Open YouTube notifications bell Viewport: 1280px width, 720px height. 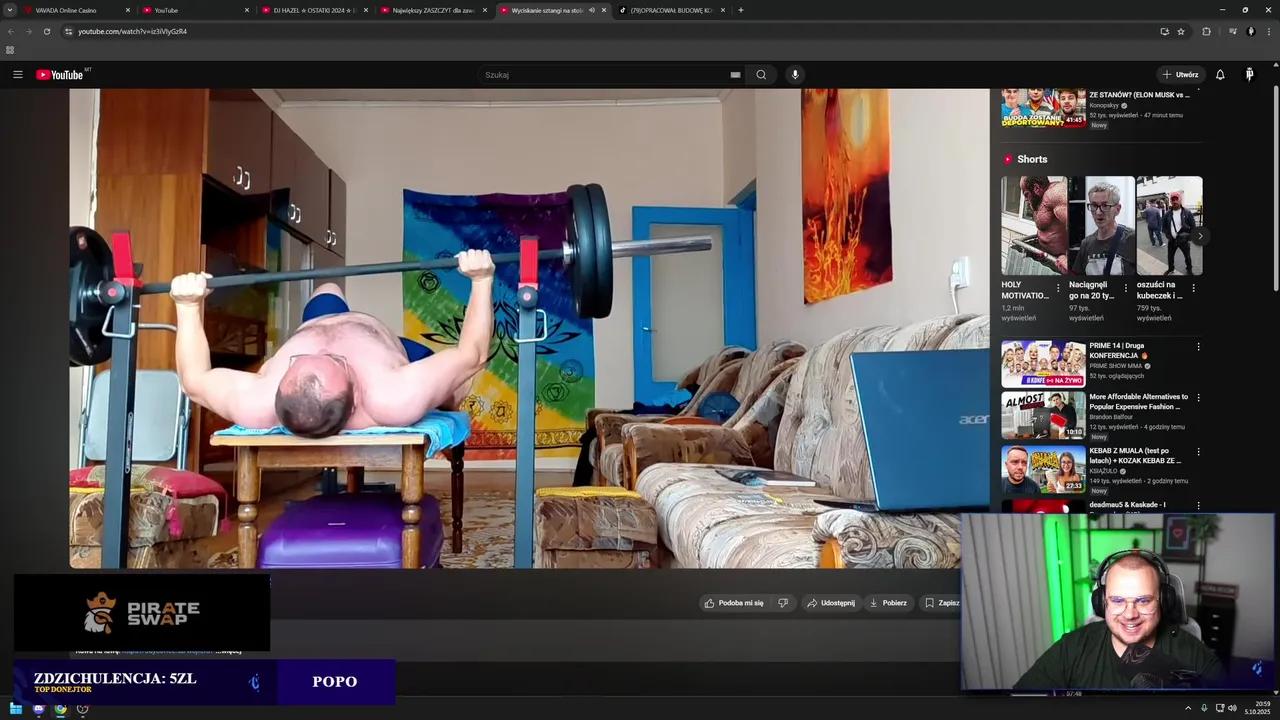pos(1220,75)
